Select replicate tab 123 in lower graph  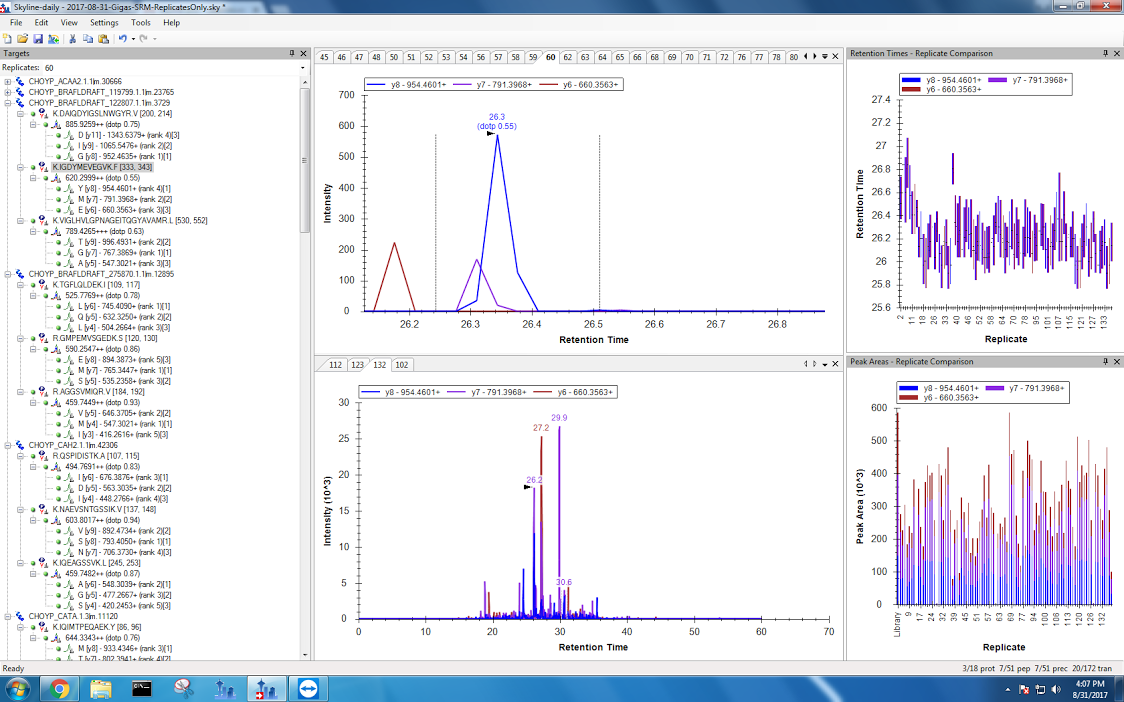[356, 365]
